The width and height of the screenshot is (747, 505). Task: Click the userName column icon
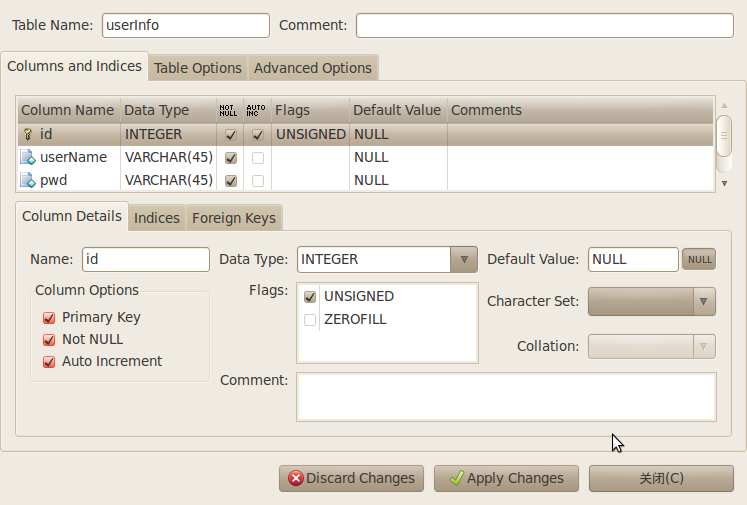28,157
